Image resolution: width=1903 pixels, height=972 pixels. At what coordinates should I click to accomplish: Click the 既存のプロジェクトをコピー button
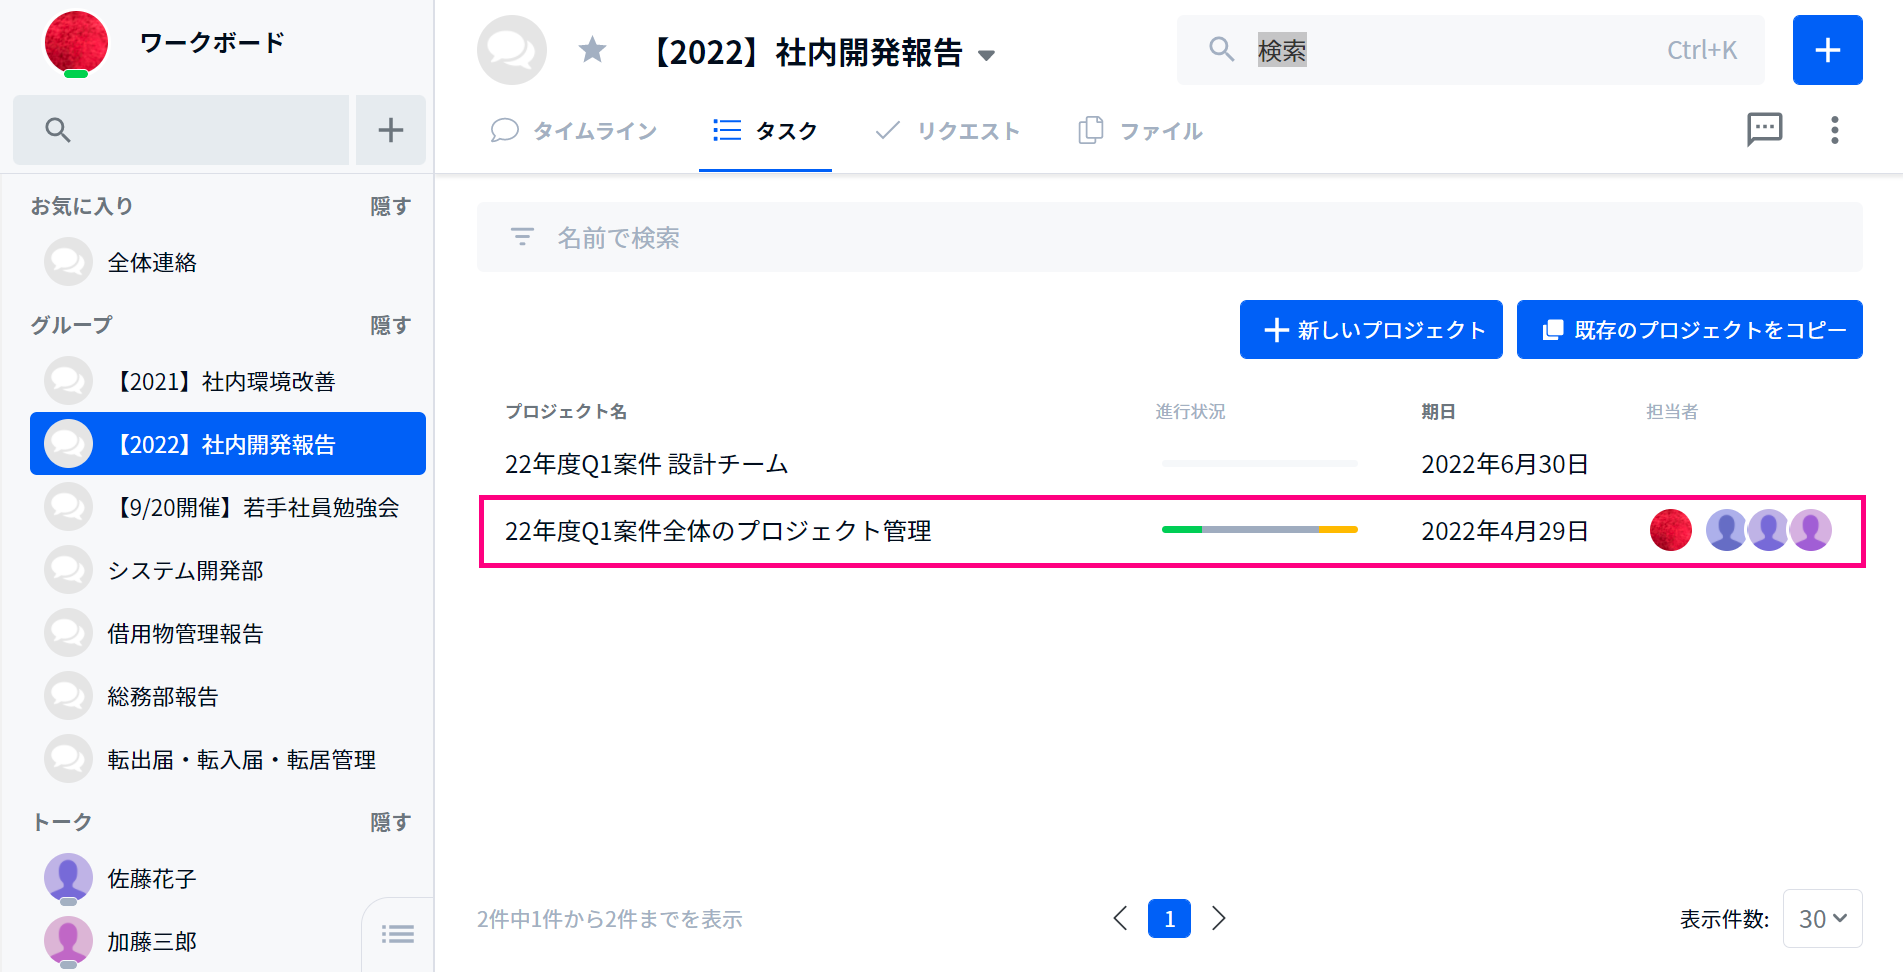[x=1689, y=329]
